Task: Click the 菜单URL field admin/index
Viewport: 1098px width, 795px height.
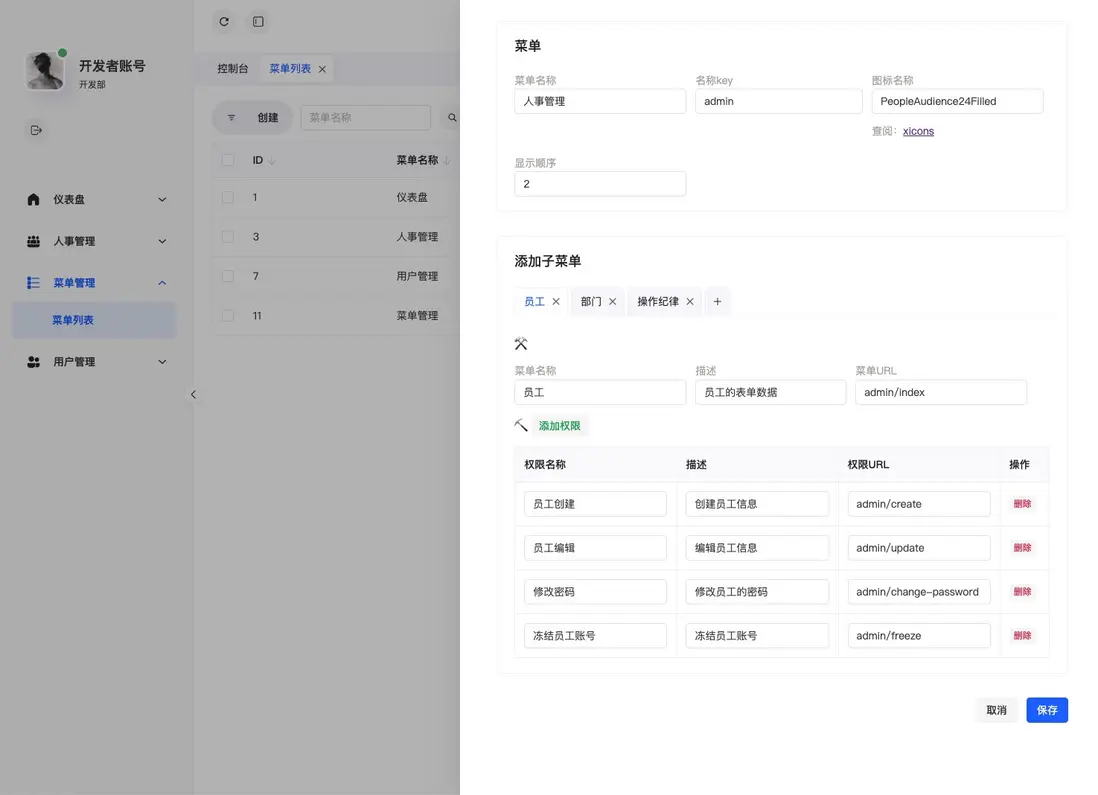Action: pyautogui.click(x=941, y=392)
